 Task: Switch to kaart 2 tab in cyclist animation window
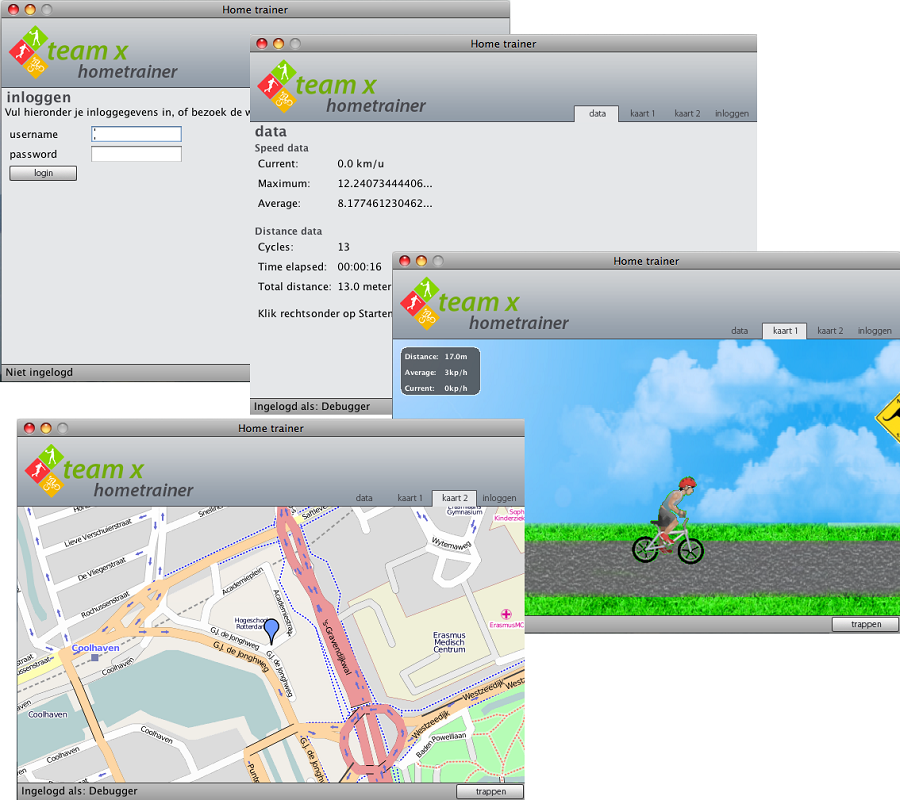tap(829, 331)
